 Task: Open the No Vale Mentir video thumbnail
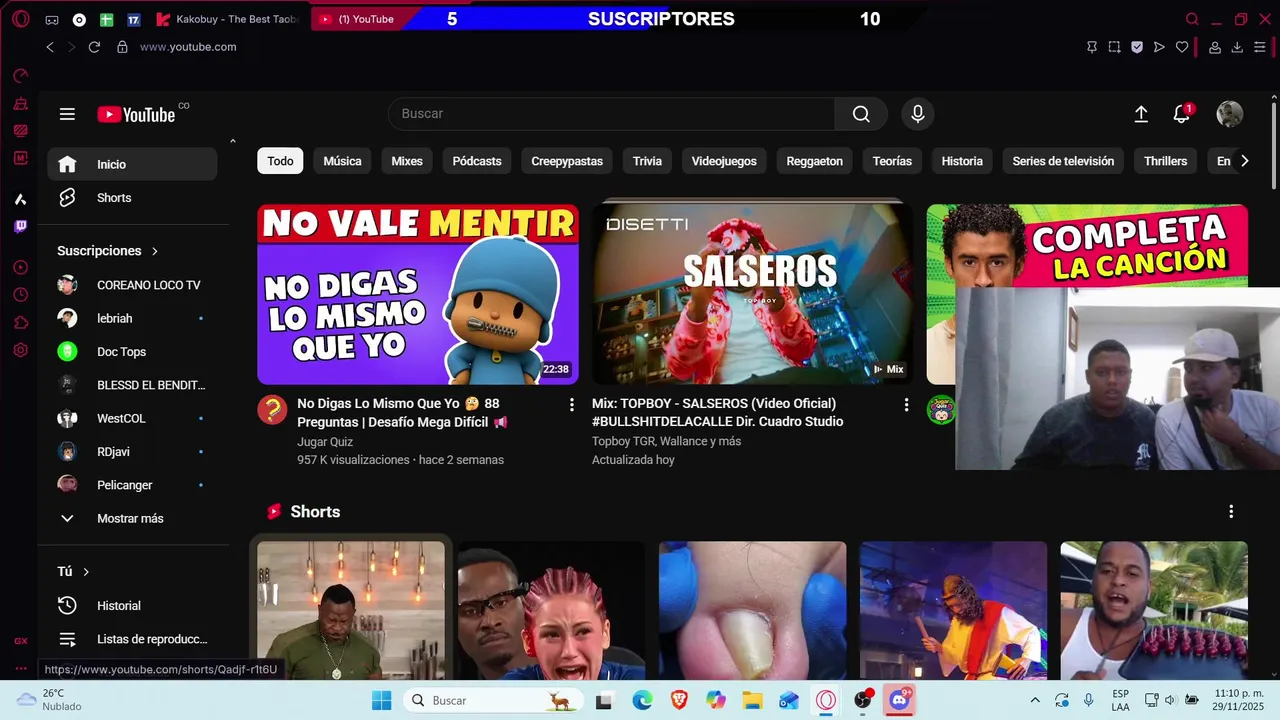coord(418,294)
